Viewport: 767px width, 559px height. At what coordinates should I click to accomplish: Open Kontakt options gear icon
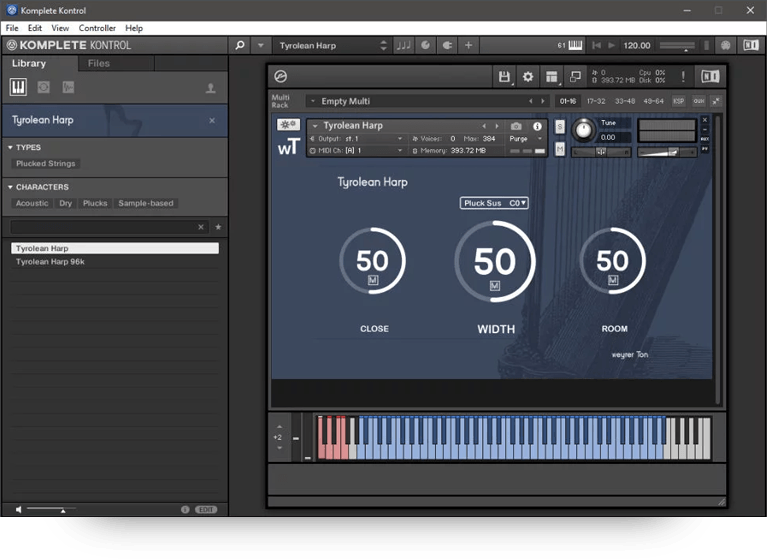click(x=528, y=76)
